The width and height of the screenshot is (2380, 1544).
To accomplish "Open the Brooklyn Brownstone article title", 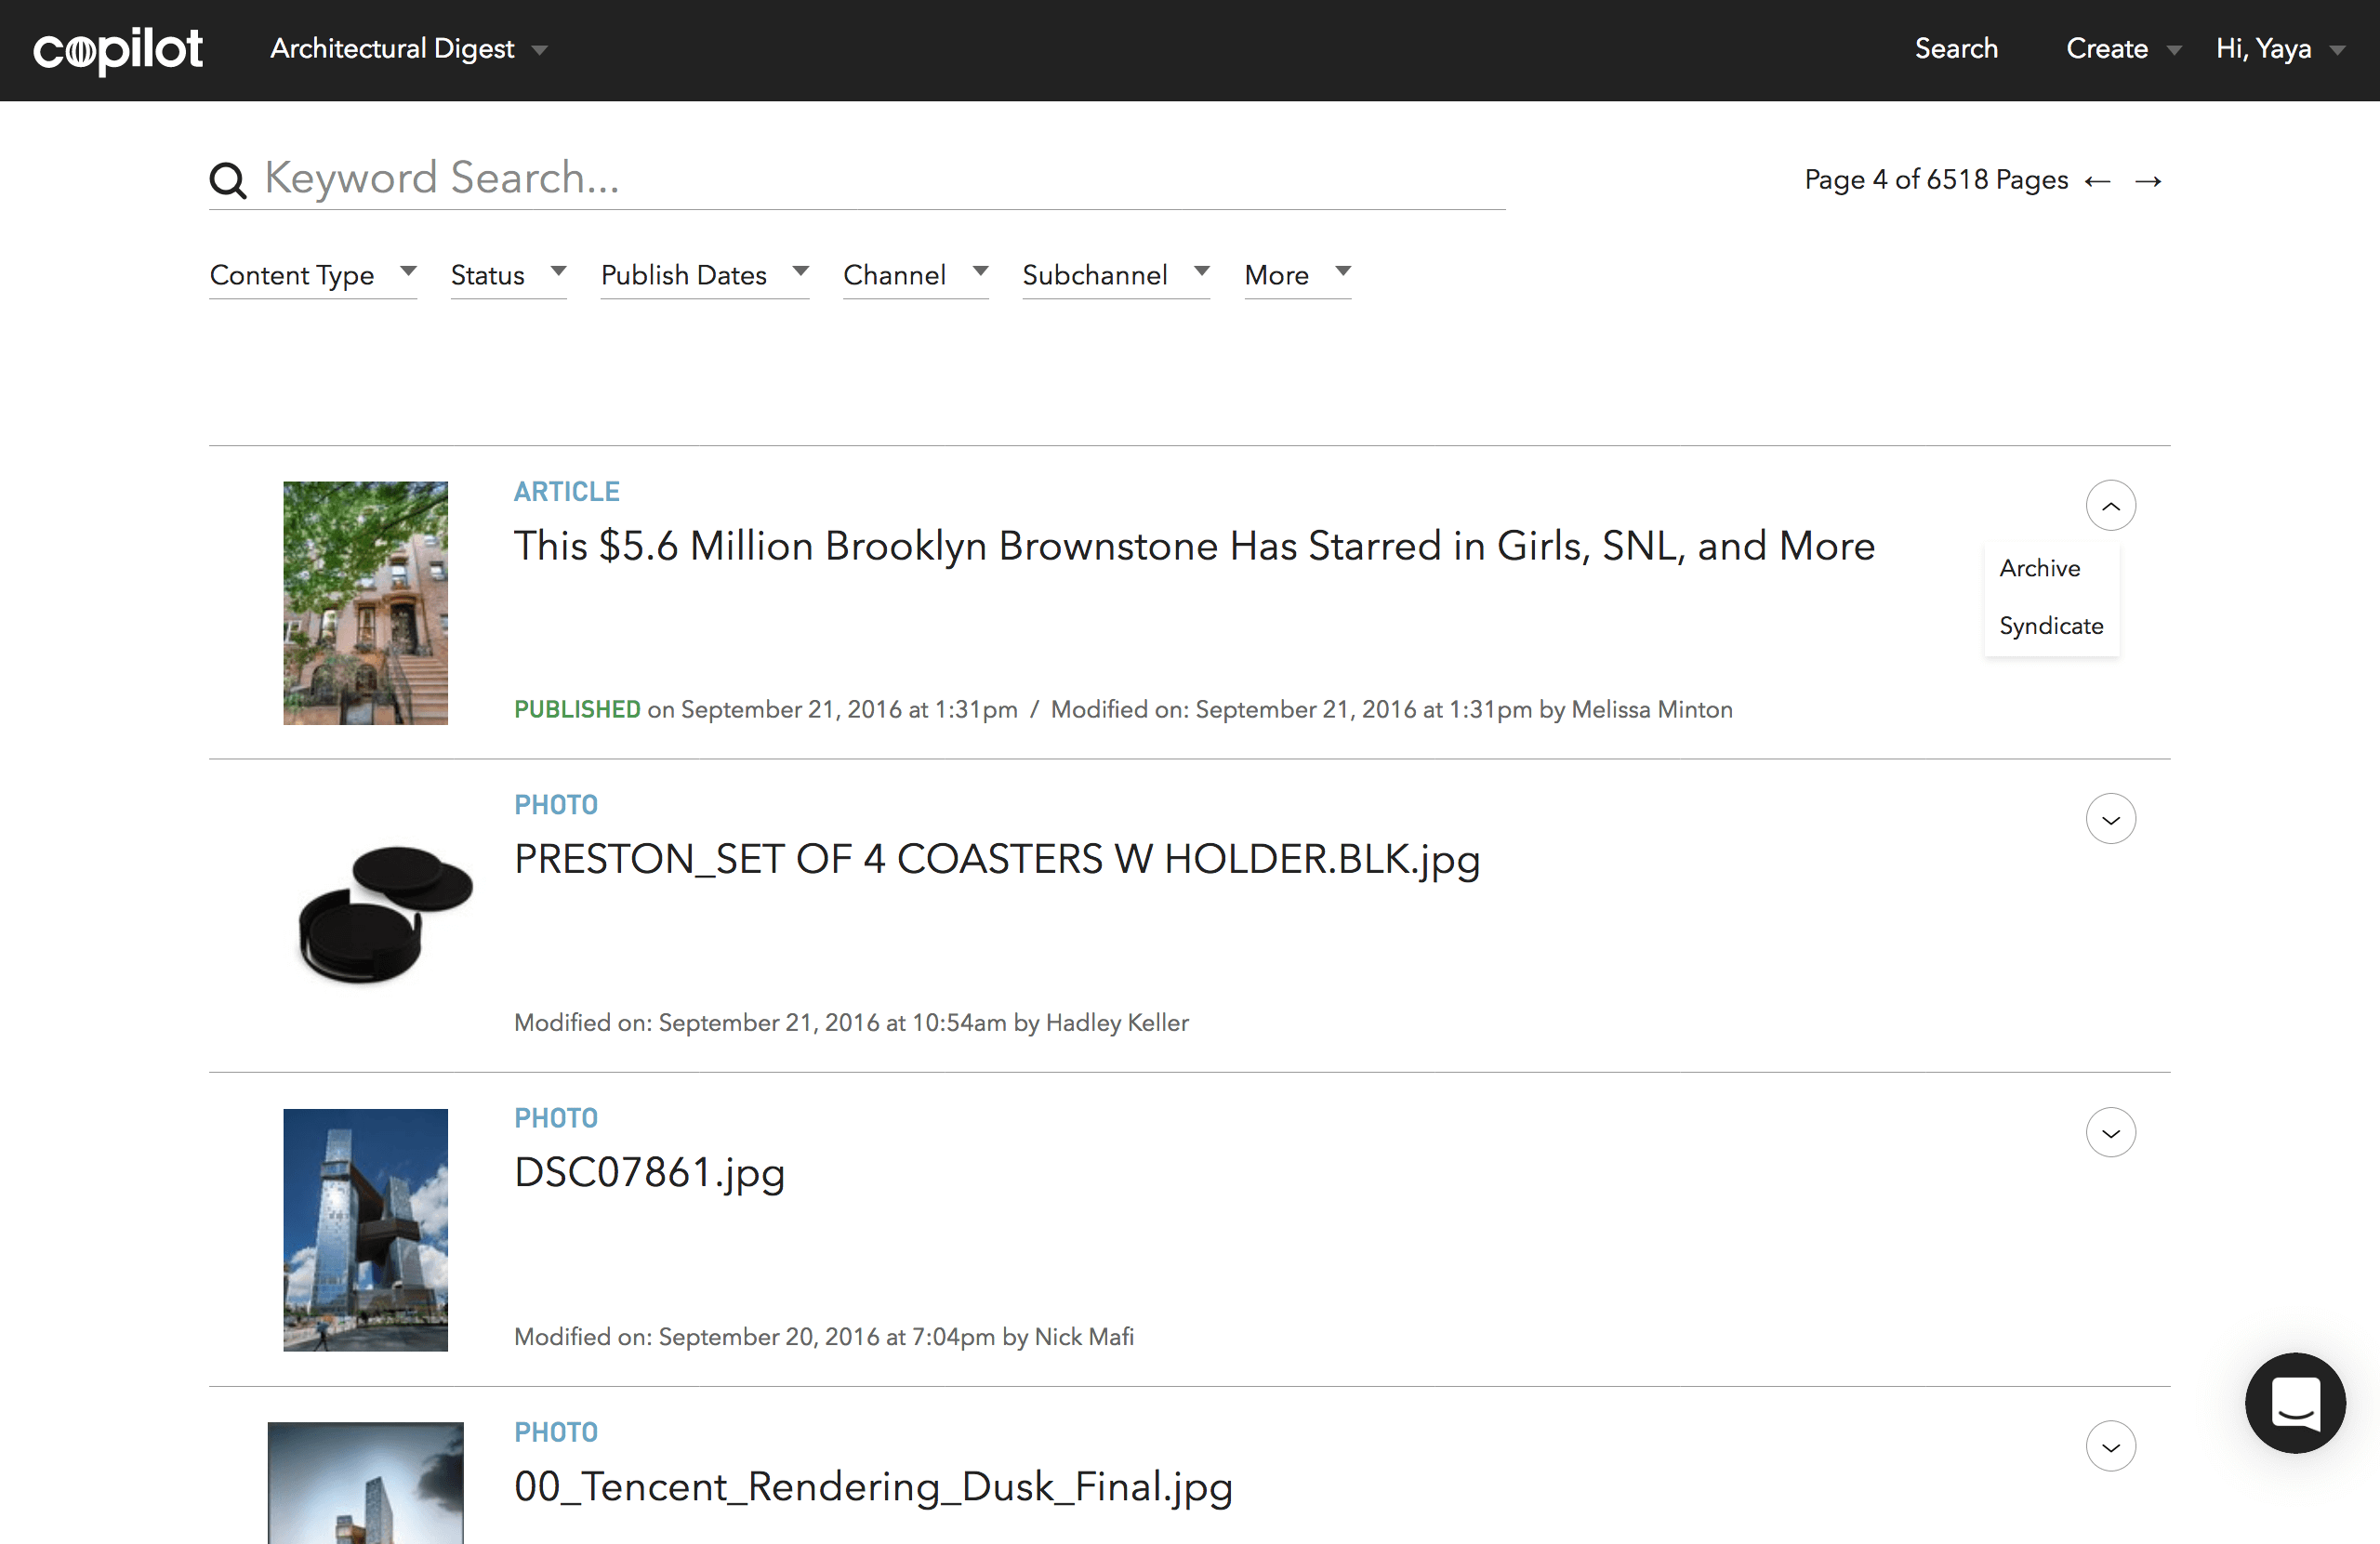I will pos(1194,546).
